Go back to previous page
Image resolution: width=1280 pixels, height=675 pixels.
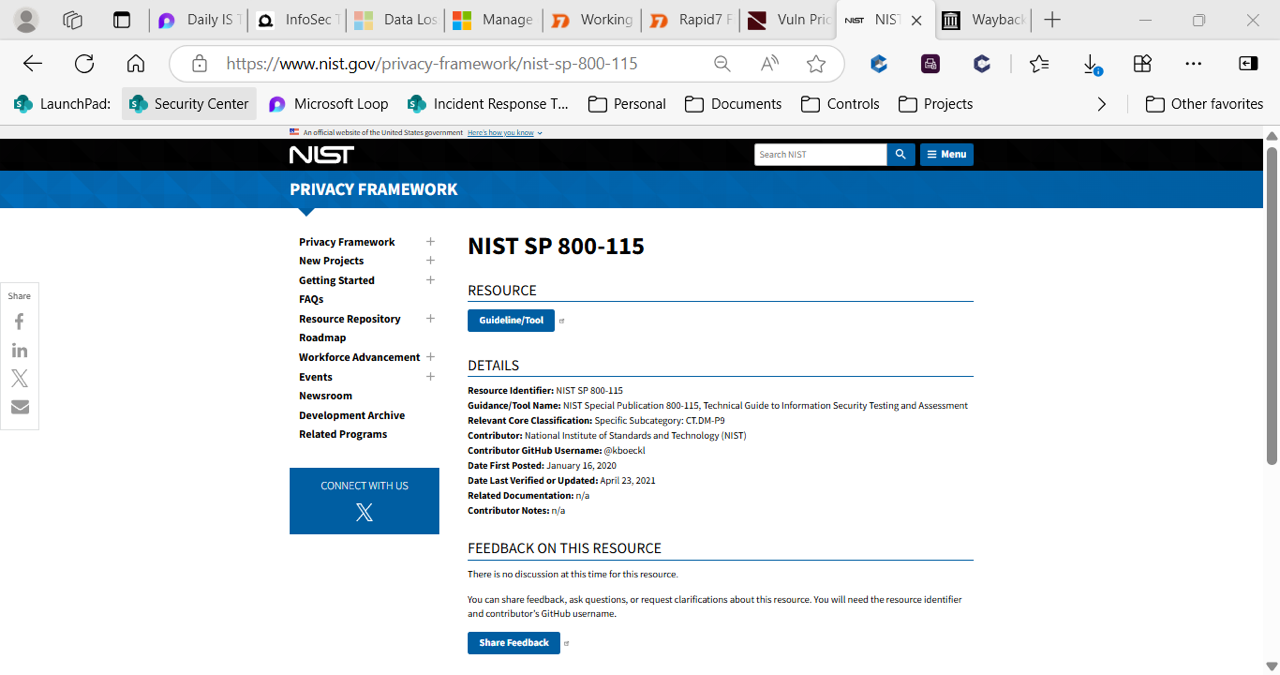click(33, 64)
